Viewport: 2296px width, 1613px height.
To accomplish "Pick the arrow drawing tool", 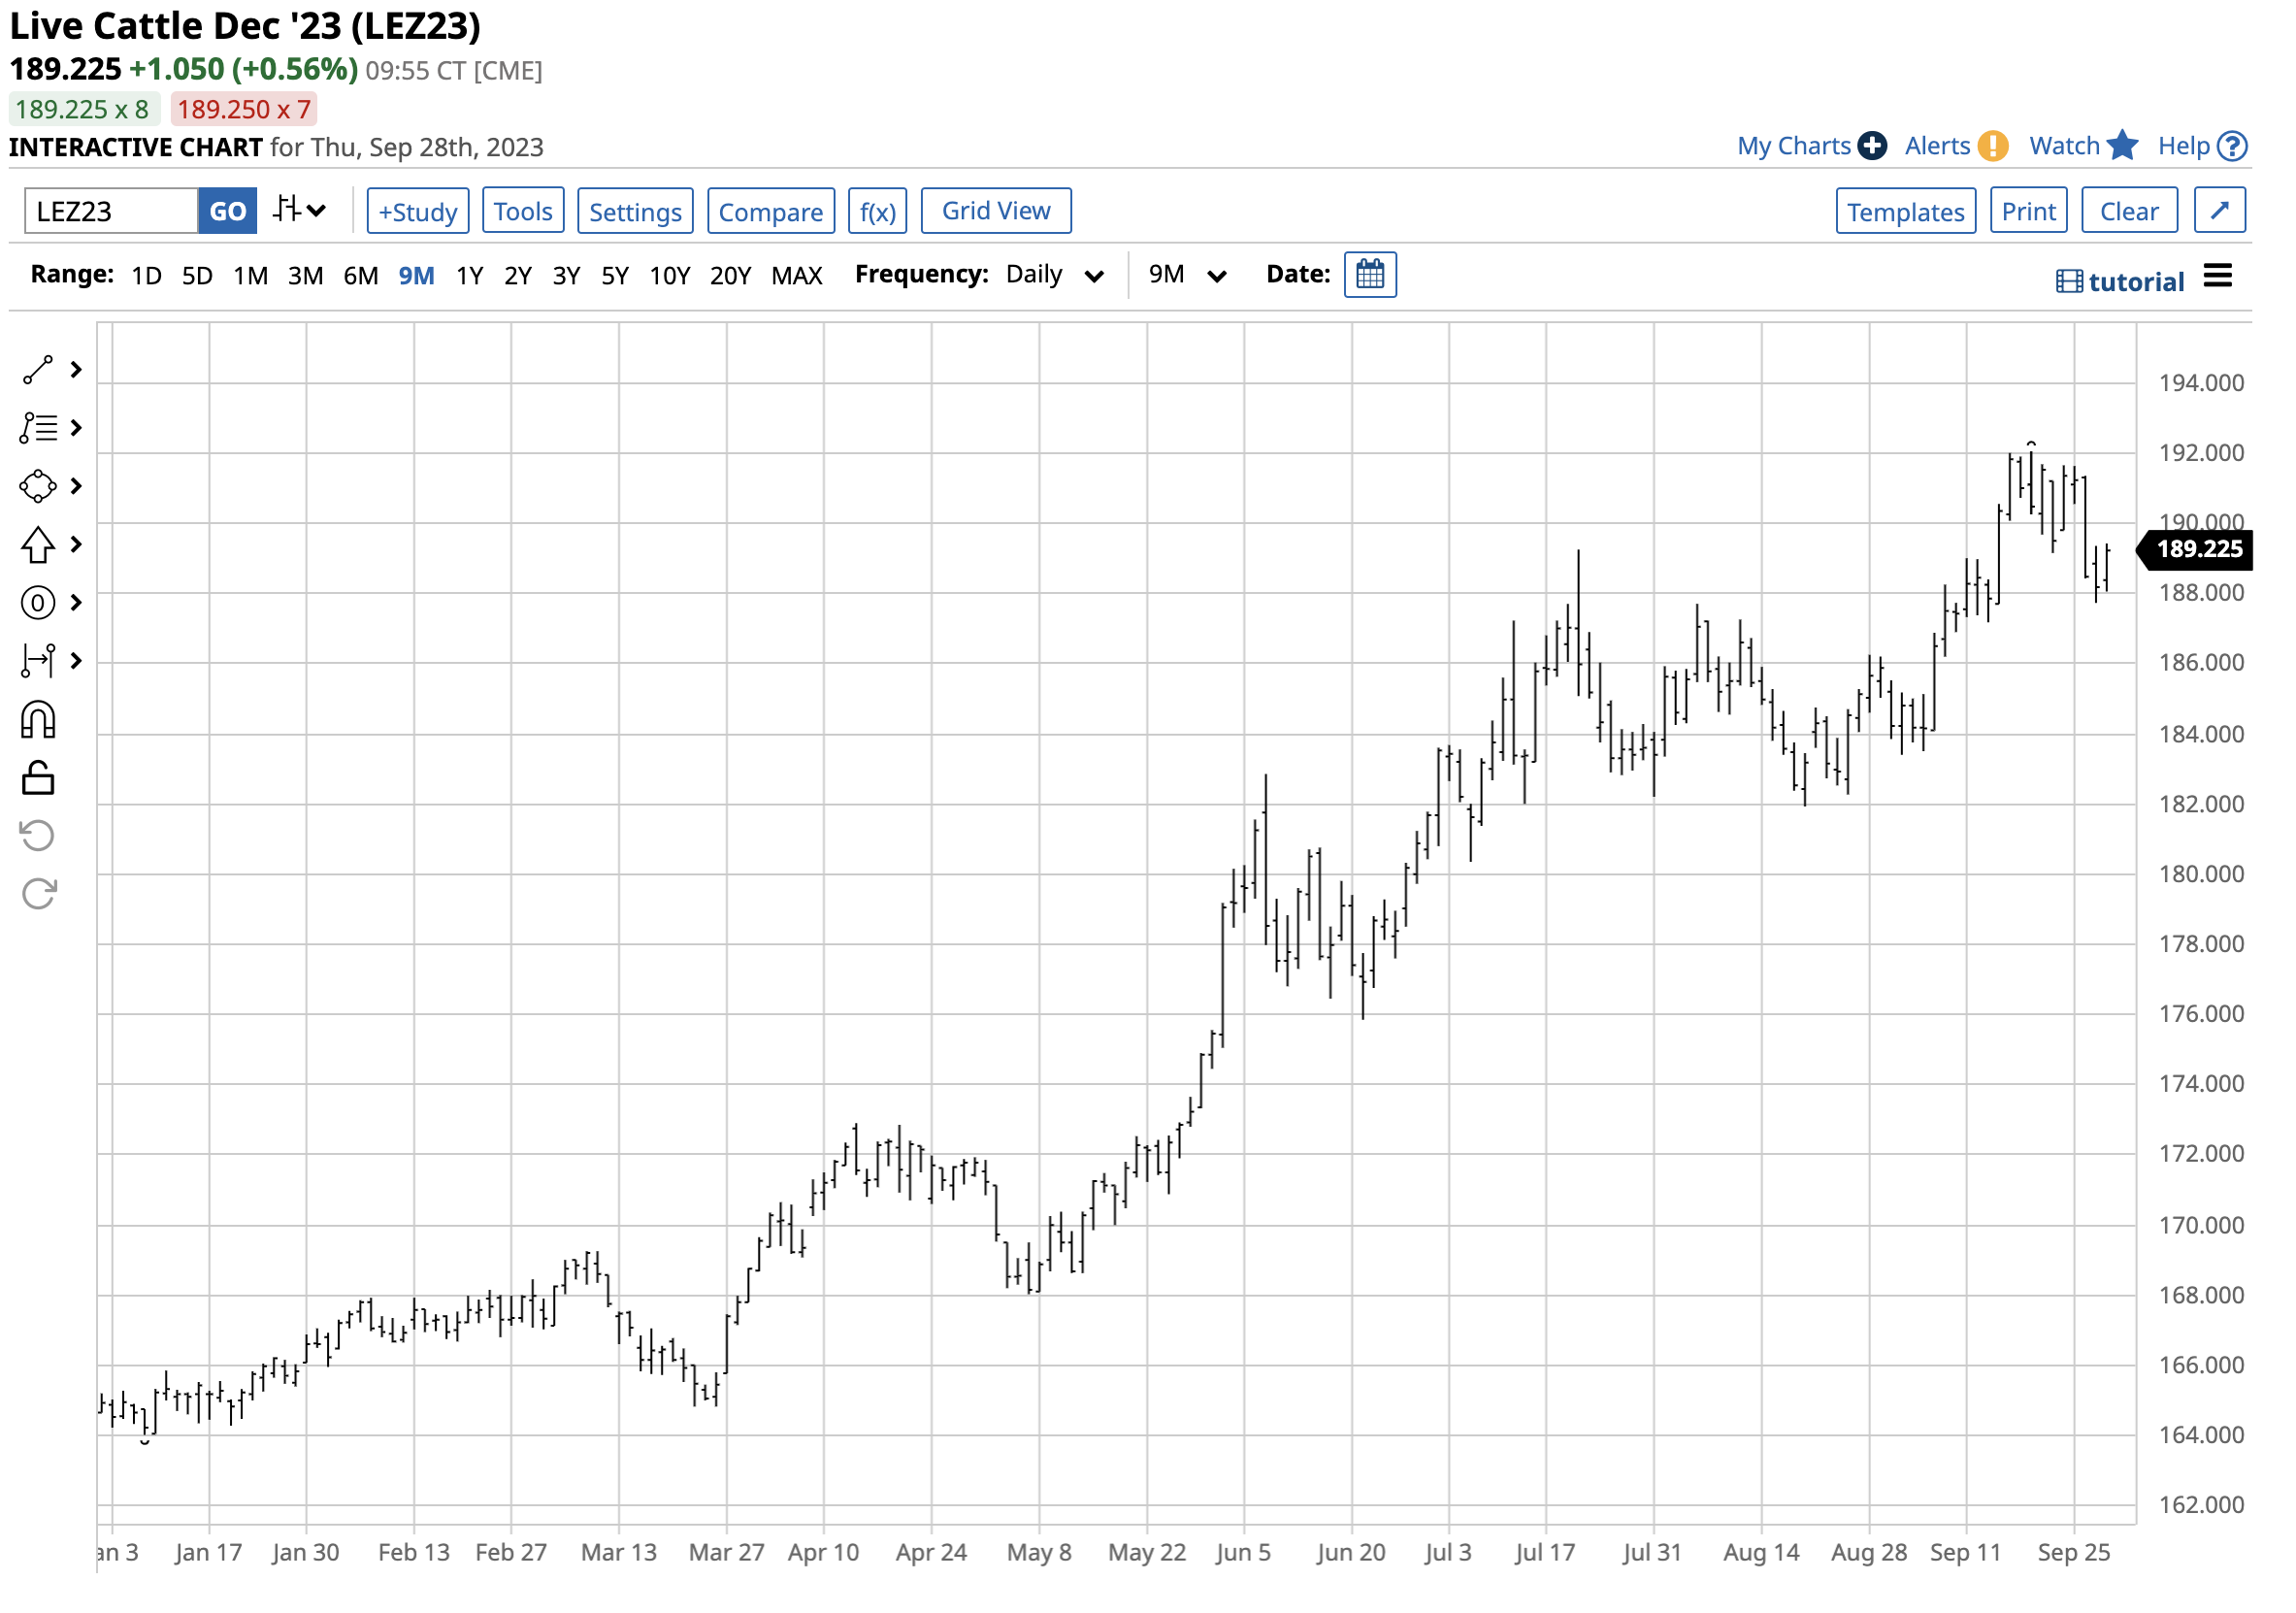I will pyautogui.click(x=37, y=546).
